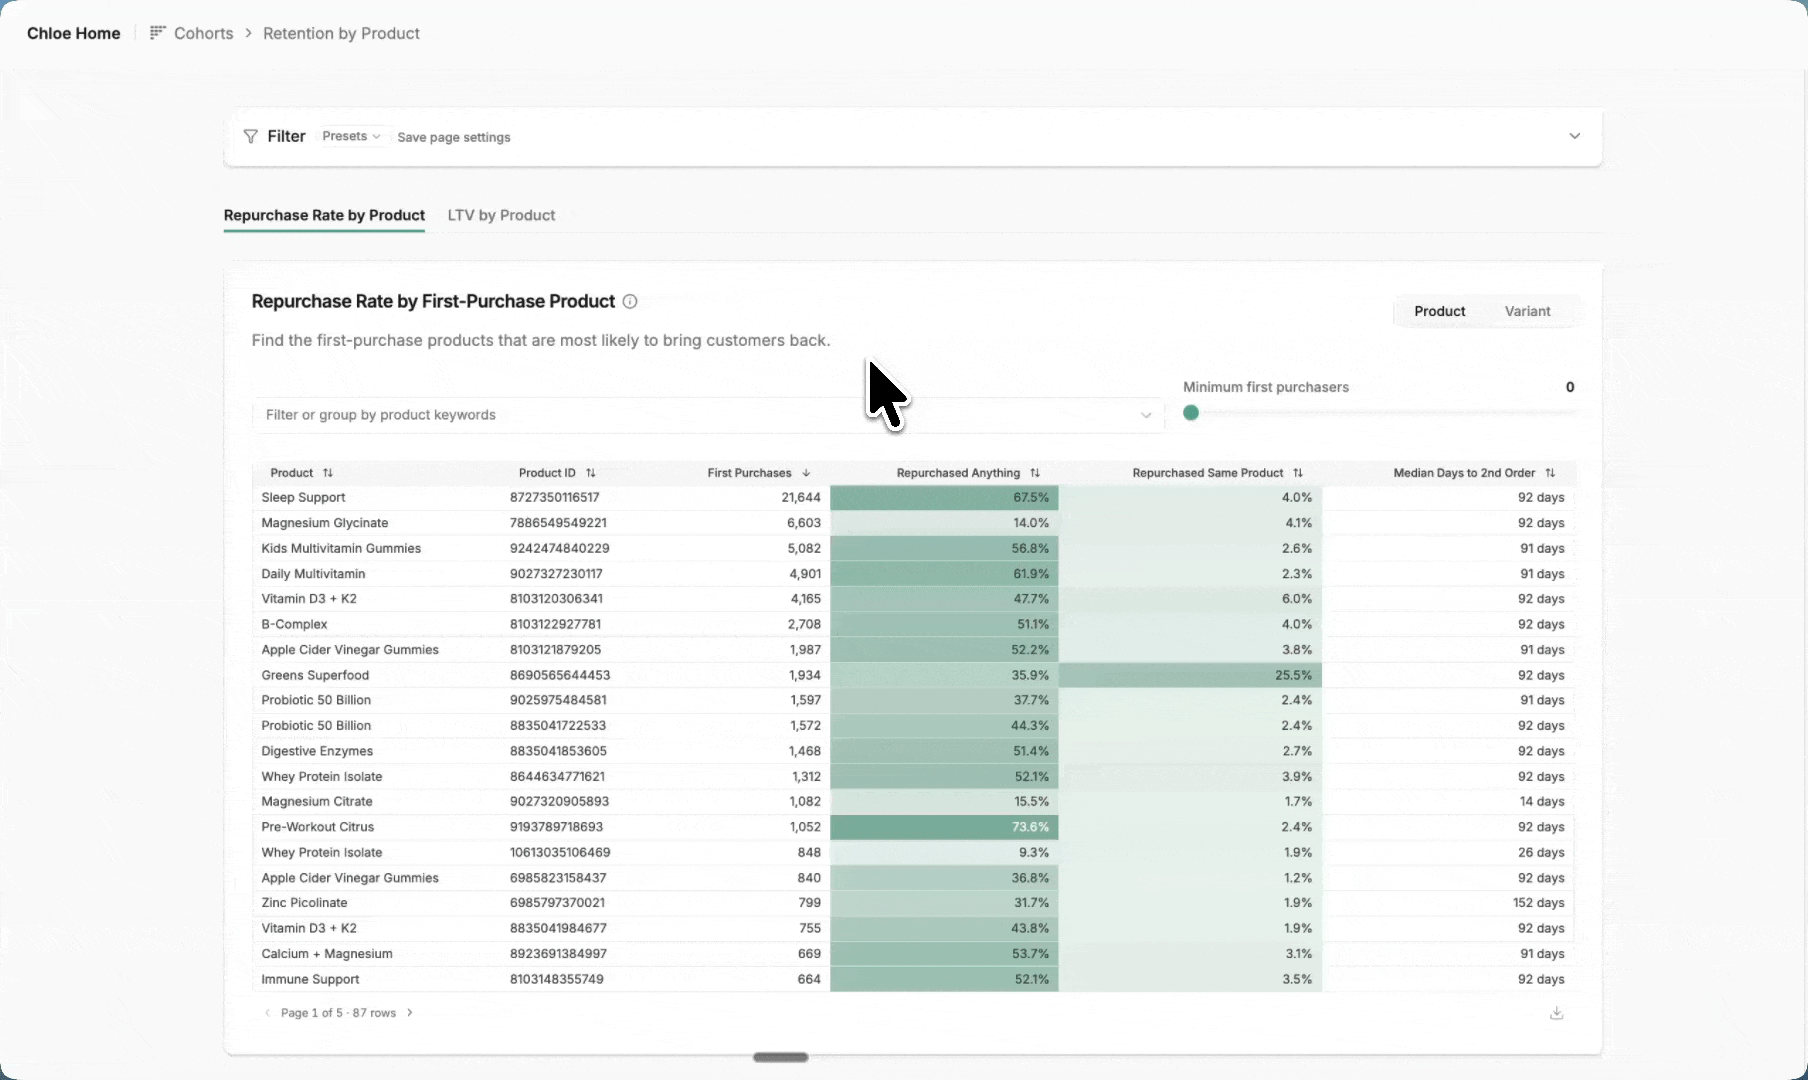Select the Repurchase Rate by Product tab

pyautogui.click(x=324, y=215)
